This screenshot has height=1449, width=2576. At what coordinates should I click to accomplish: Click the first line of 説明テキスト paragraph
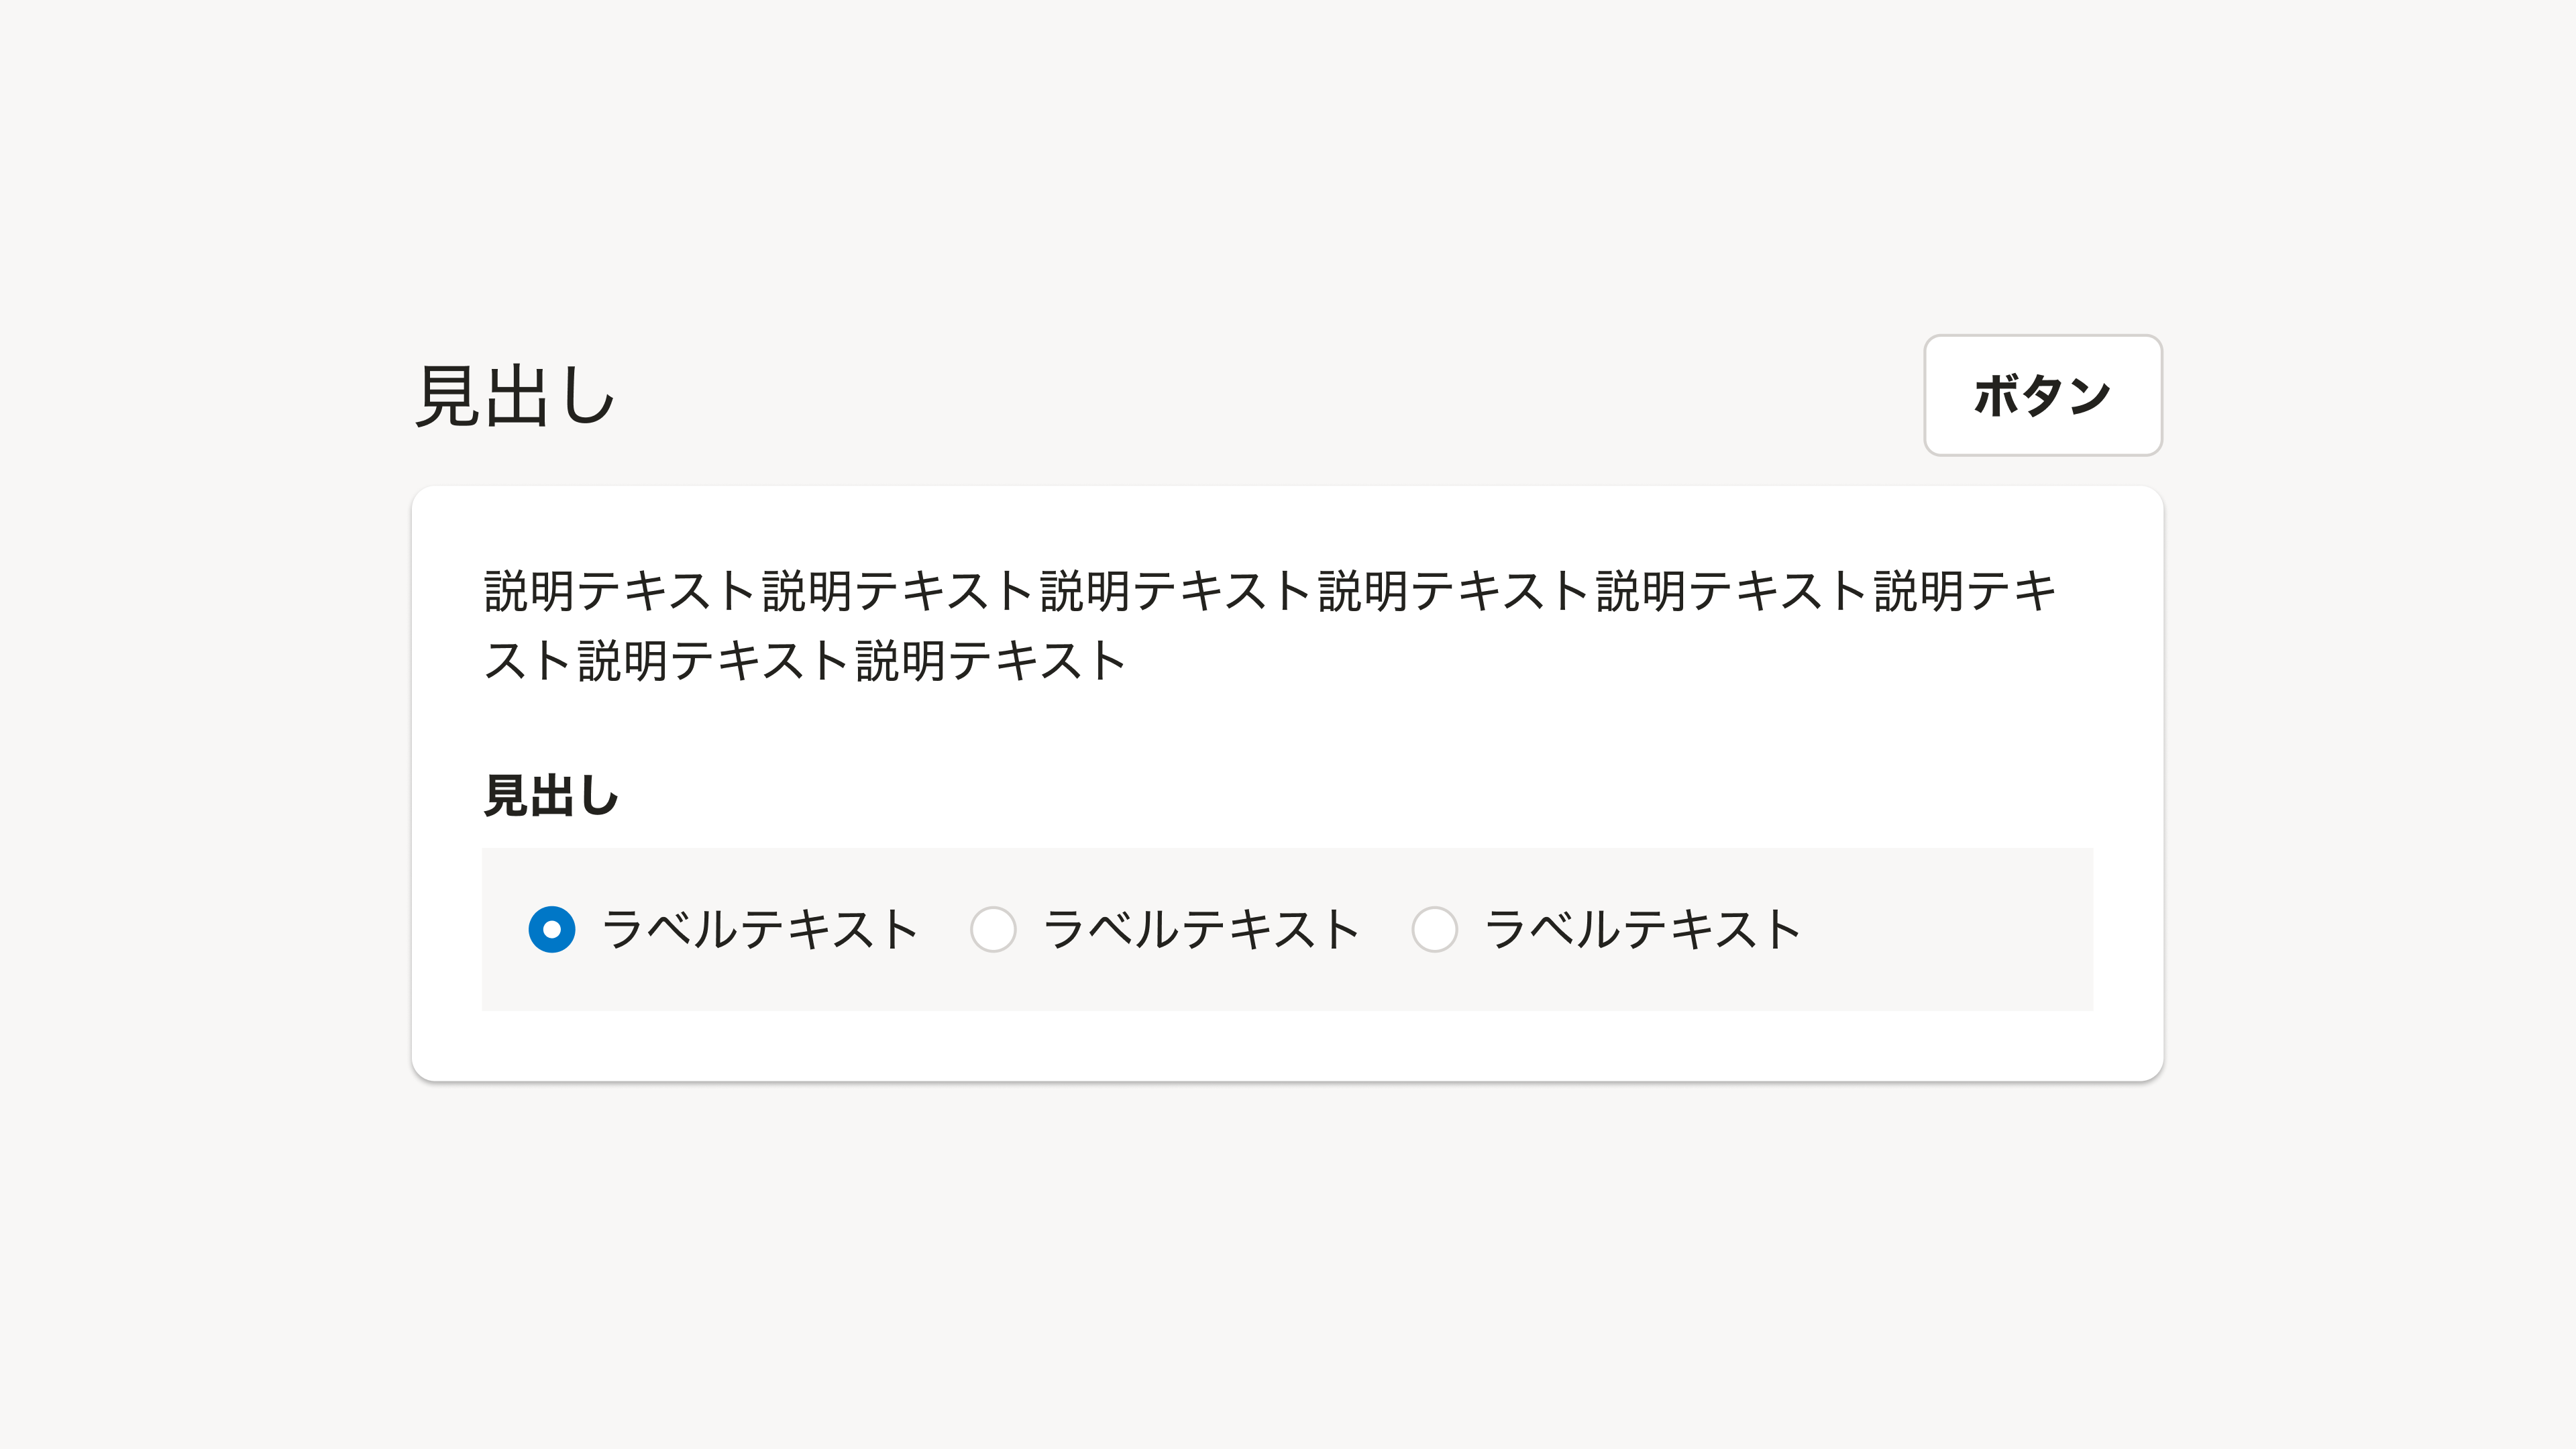[1270, 590]
